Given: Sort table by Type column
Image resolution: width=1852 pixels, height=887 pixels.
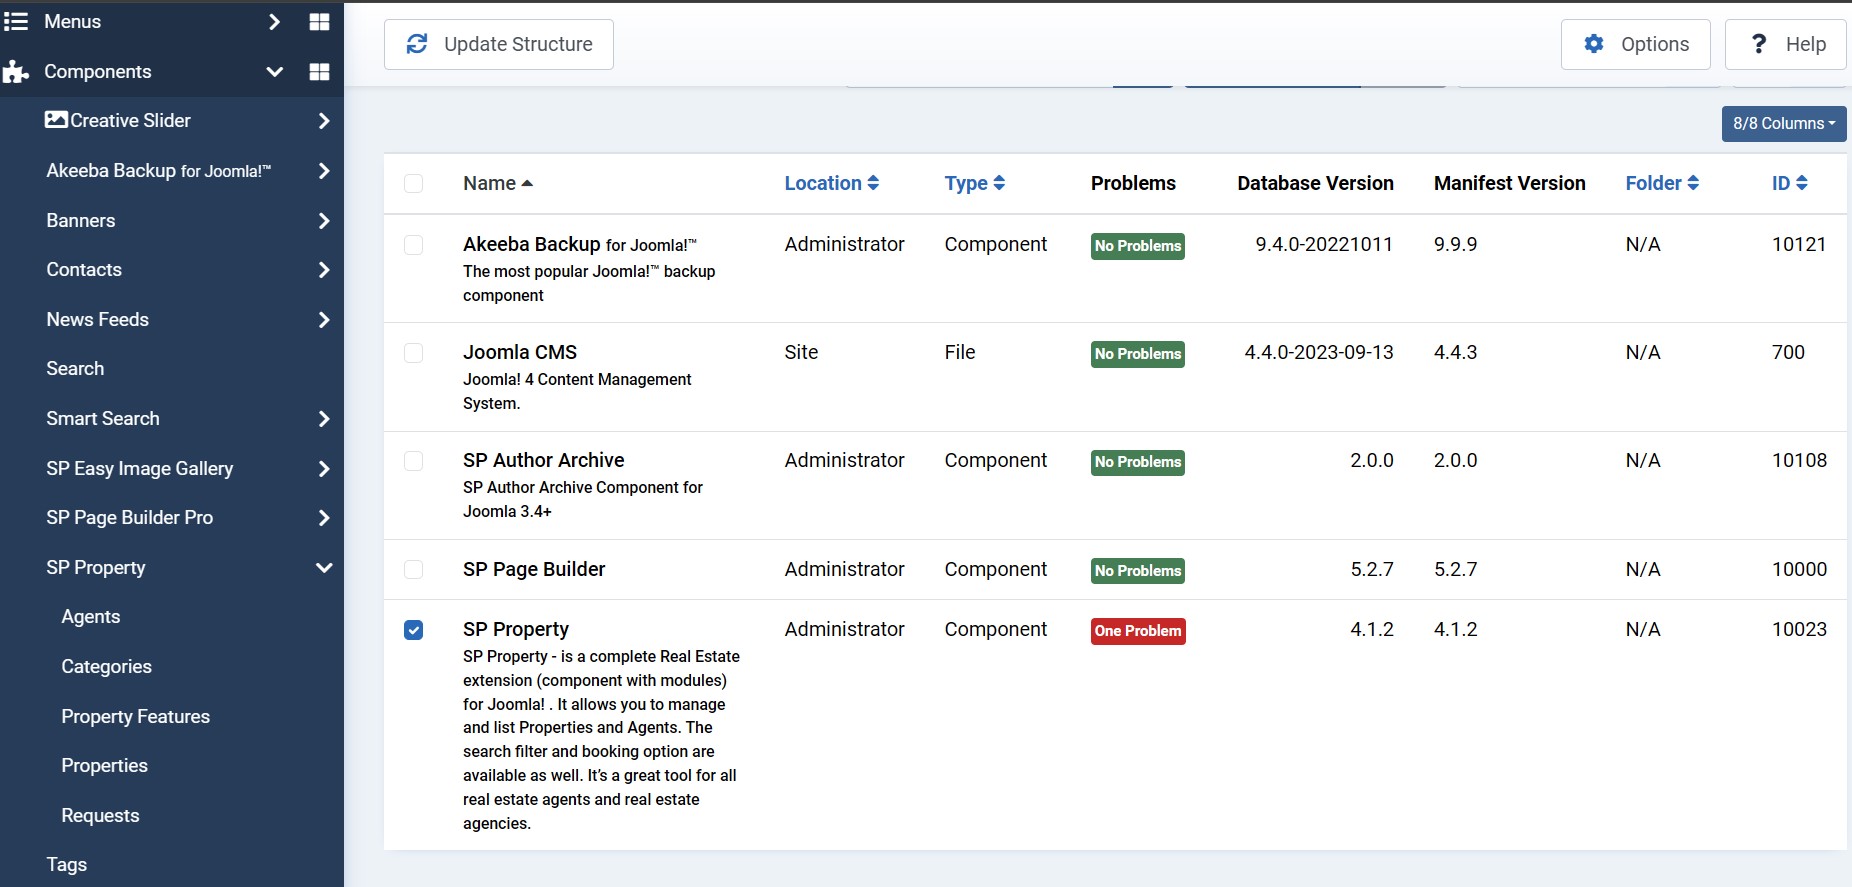Looking at the screenshot, I should coord(974,183).
